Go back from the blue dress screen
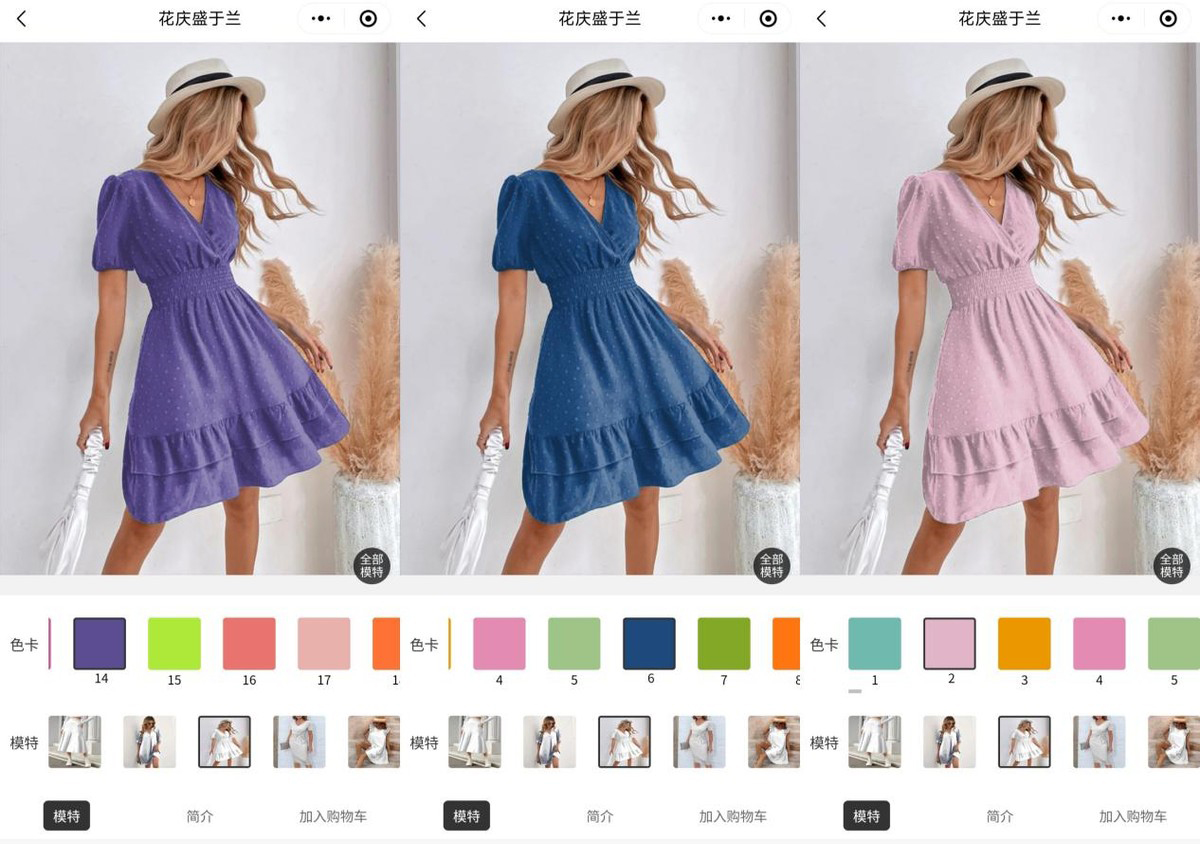Image resolution: width=1200 pixels, height=844 pixels. [x=421, y=19]
